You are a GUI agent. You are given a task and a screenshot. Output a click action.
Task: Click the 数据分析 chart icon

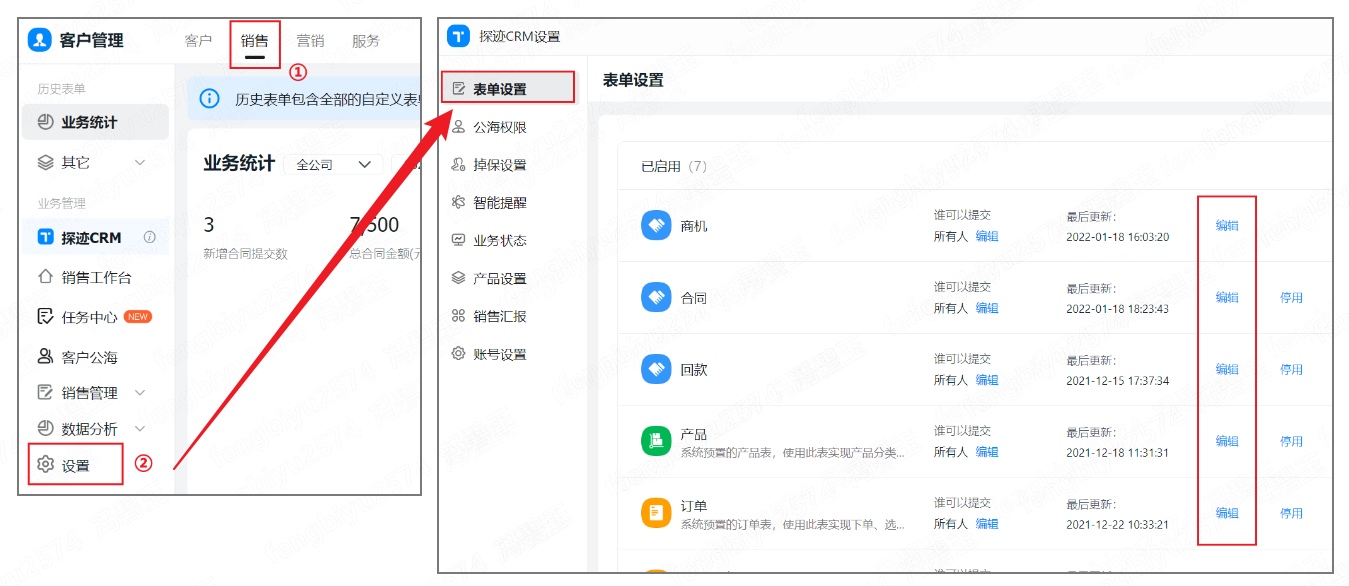point(45,429)
